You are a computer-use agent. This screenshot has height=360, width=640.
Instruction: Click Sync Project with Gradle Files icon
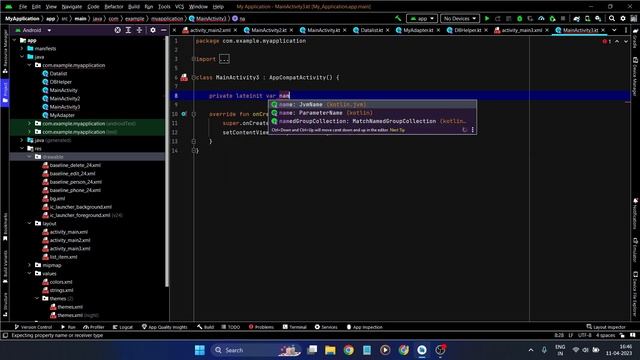click(x=576, y=18)
